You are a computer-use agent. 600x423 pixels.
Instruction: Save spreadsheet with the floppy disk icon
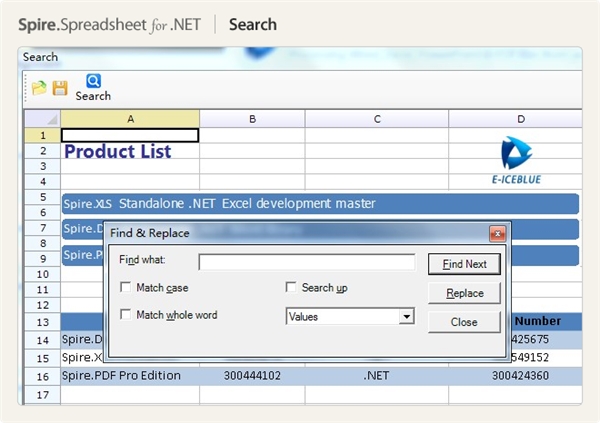(60, 88)
